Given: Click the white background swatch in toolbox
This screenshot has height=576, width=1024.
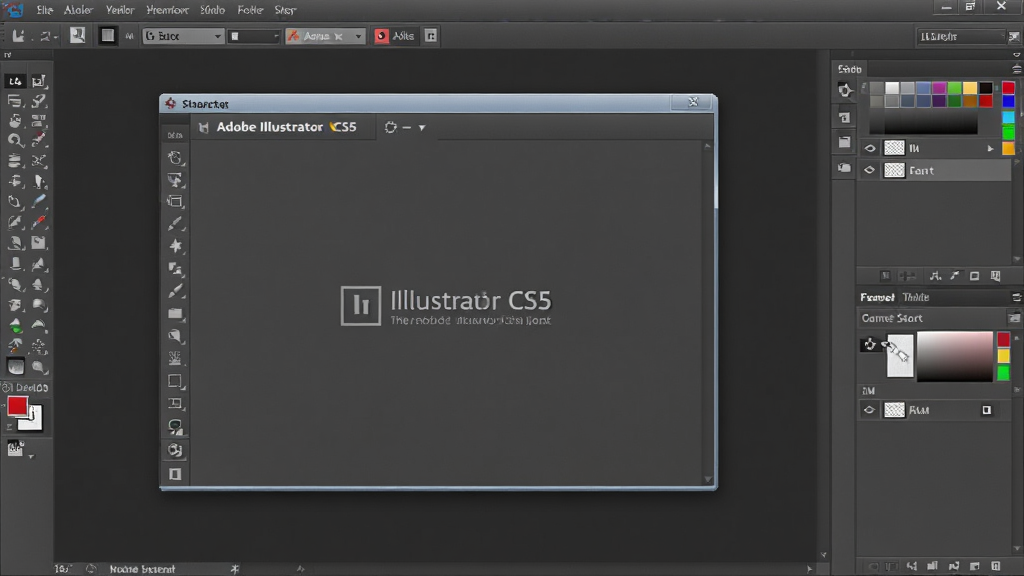Looking at the screenshot, I should [33, 423].
